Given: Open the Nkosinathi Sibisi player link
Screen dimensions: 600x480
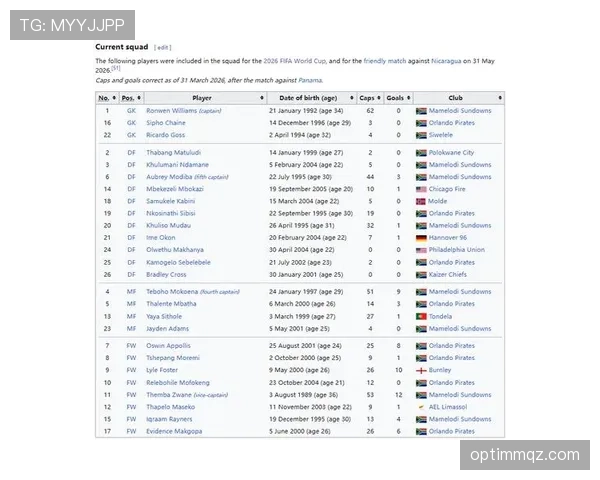Looking at the screenshot, I should (x=171, y=213).
